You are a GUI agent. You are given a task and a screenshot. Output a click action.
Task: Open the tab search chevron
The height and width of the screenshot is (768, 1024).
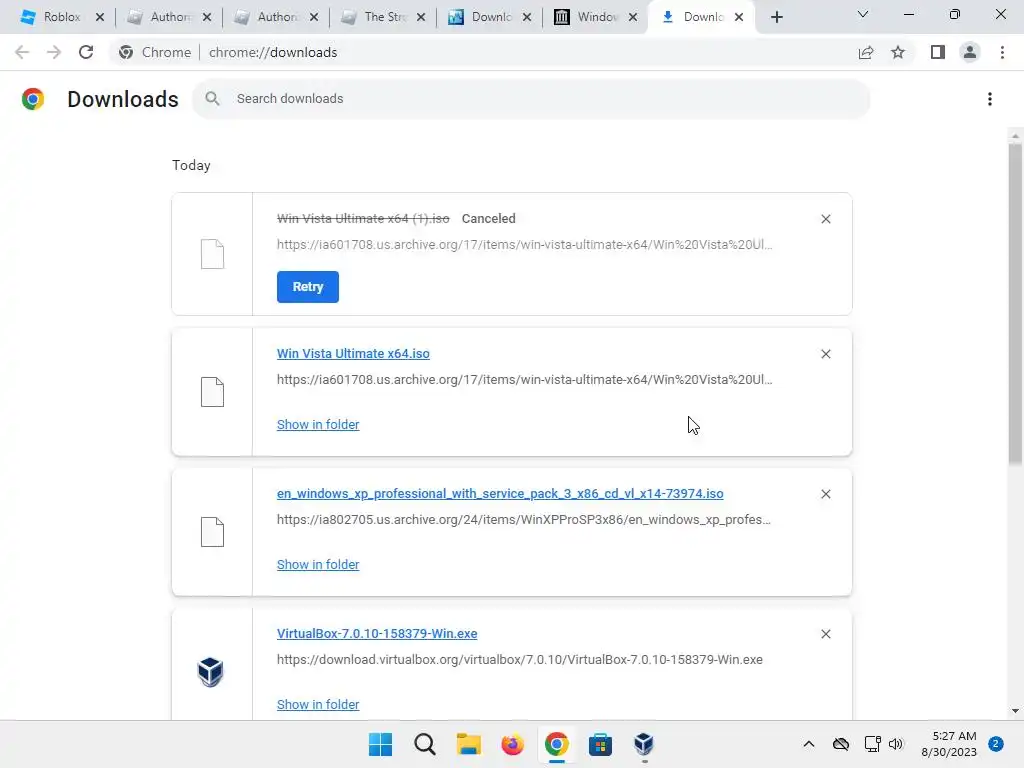(x=863, y=14)
